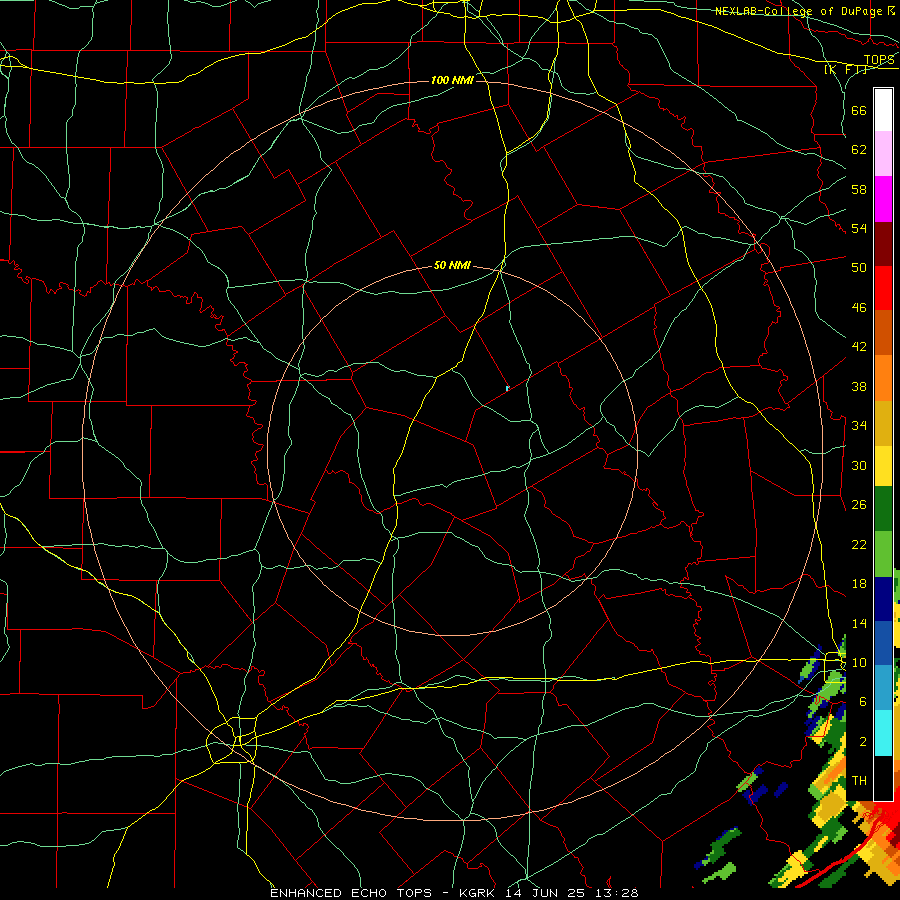Click the light pink legend swatch
The image size is (900, 900).
(883, 153)
